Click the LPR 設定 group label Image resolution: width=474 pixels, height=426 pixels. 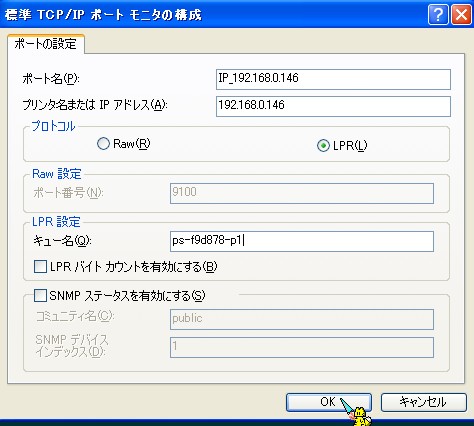click(56, 222)
